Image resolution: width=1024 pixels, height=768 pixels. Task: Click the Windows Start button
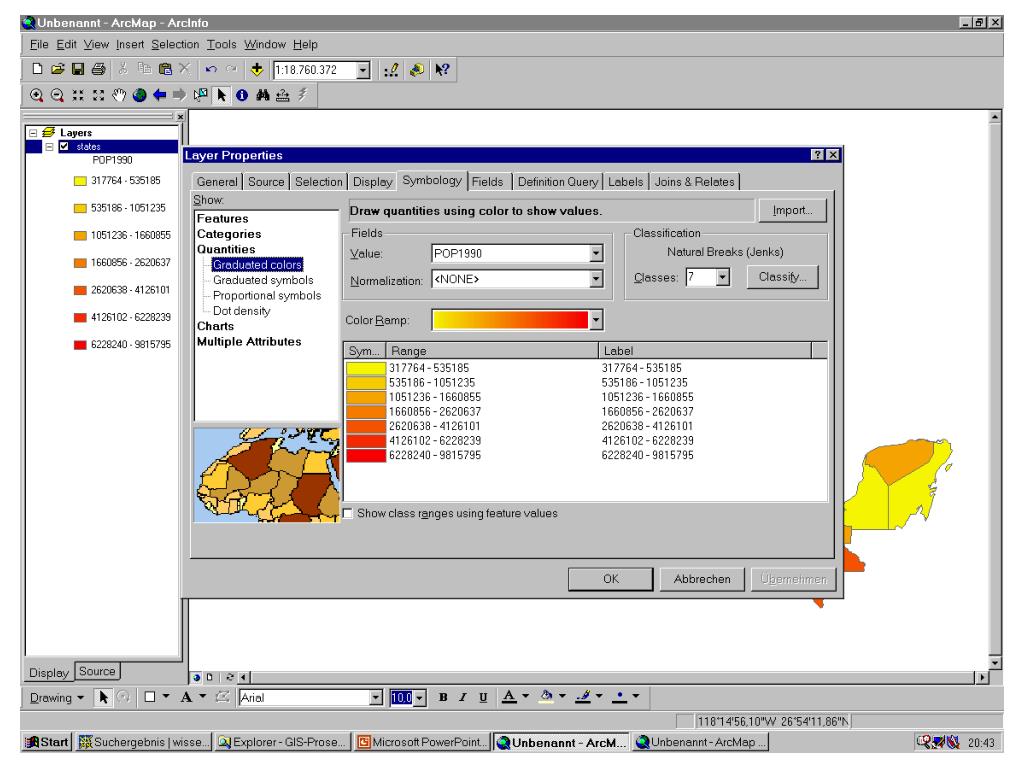click(46, 742)
